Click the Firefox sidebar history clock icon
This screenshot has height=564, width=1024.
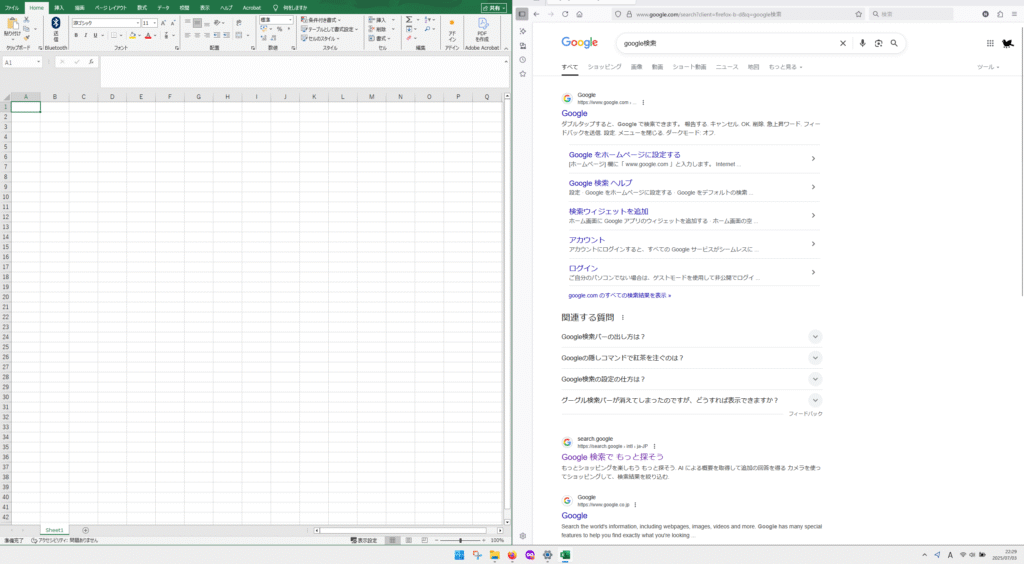(522, 59)
